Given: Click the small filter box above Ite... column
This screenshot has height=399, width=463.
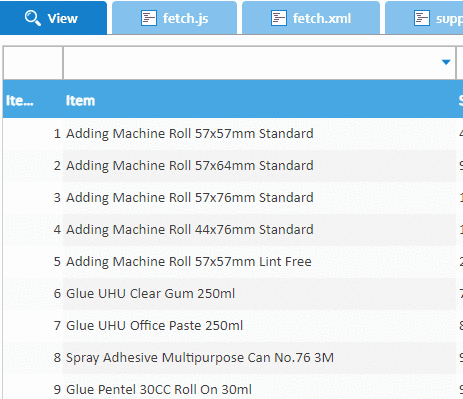Looking at the screenshot, I should click(x=33, y=63).
